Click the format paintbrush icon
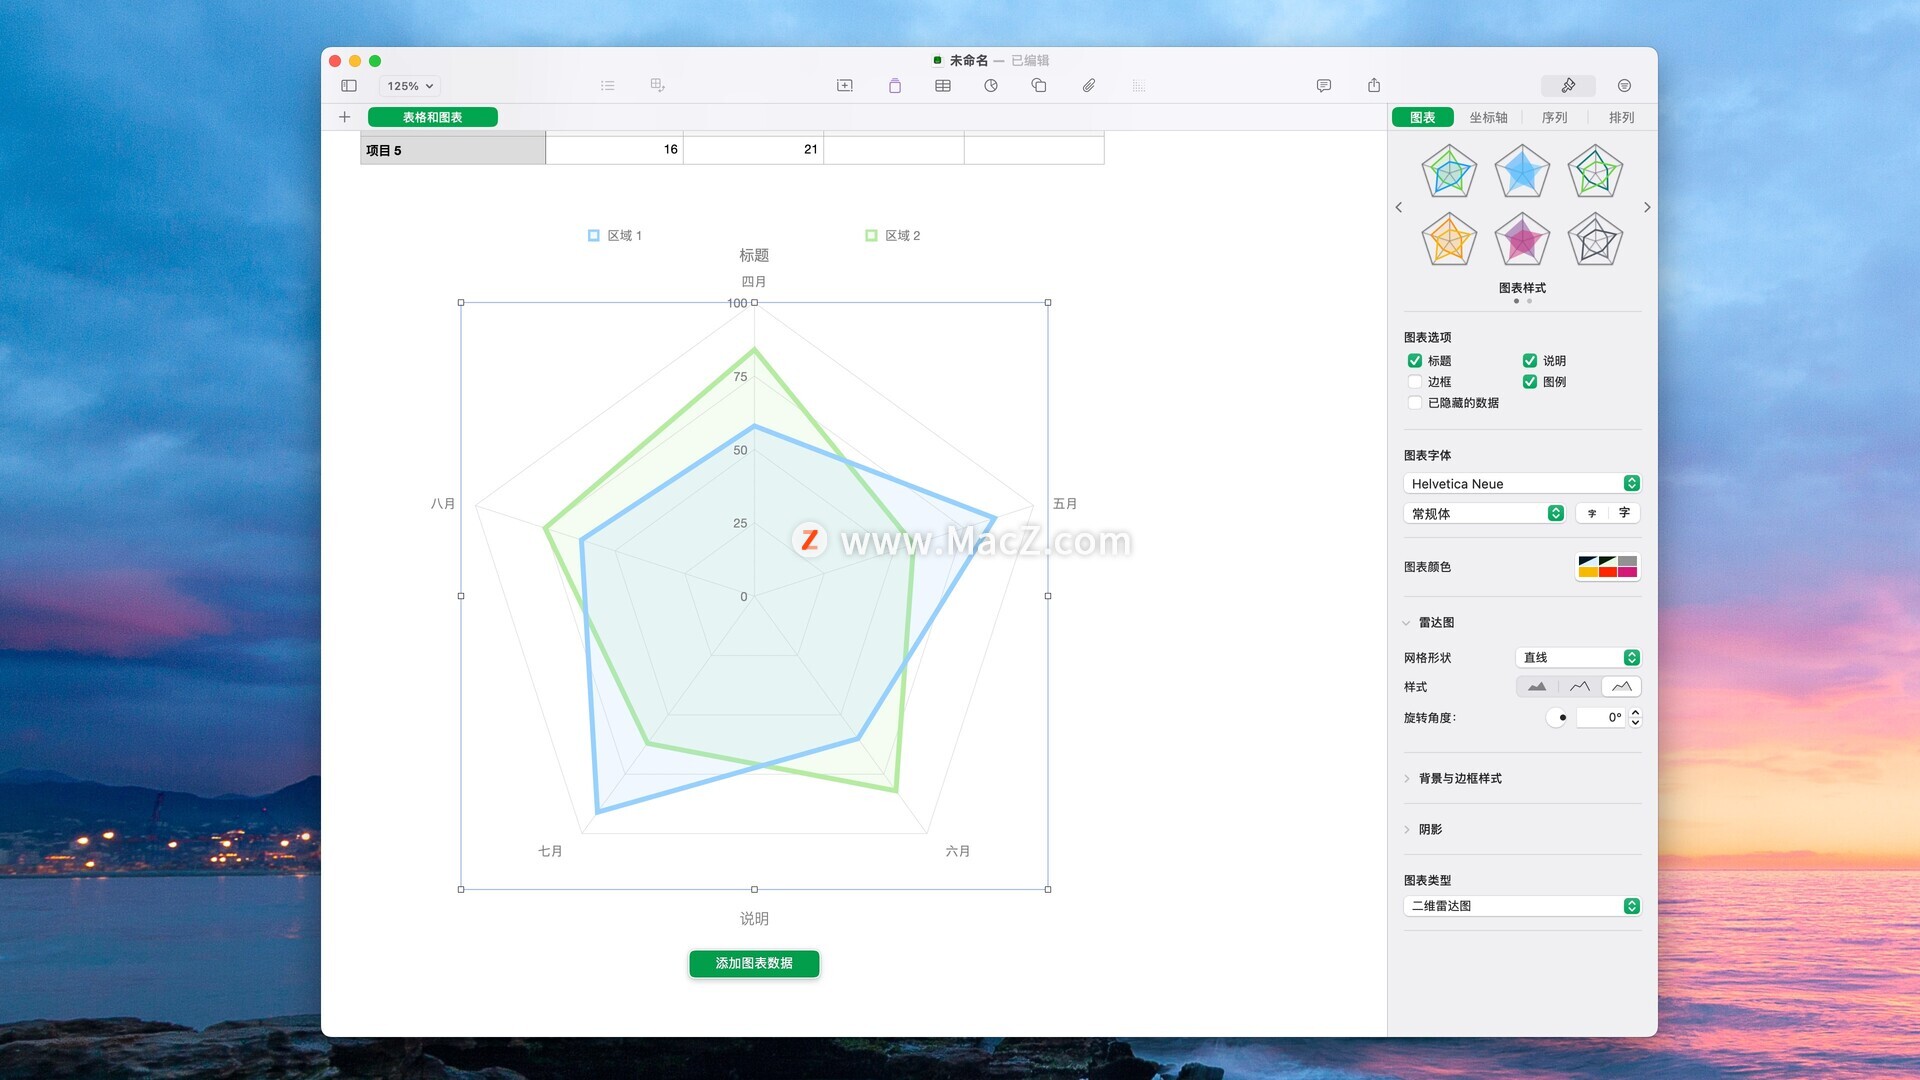The height and width of the screenshot is (1080, 1920). pos(1567,86)
